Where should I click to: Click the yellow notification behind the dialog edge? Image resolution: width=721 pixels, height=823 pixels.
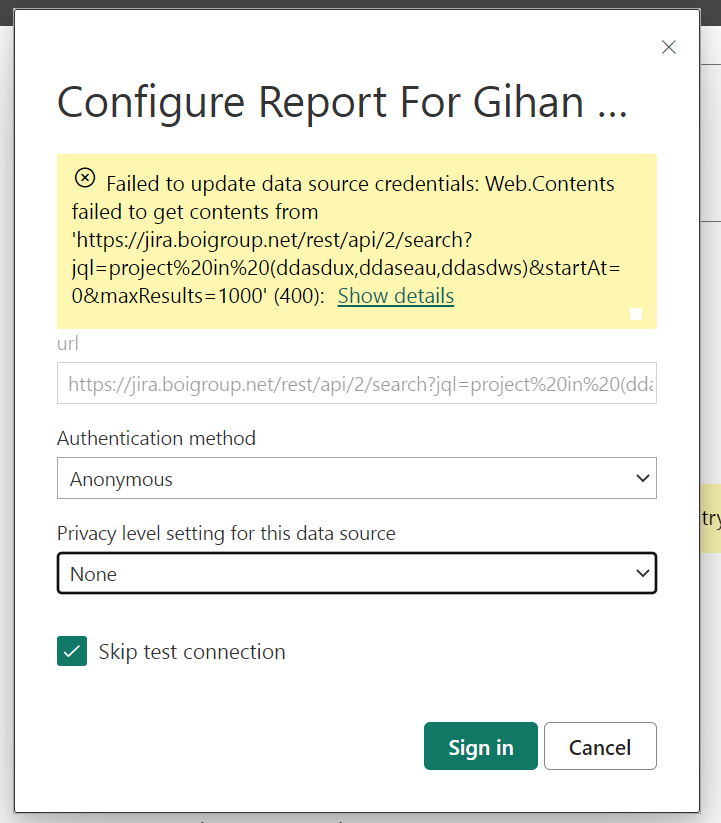click(711, 518)
